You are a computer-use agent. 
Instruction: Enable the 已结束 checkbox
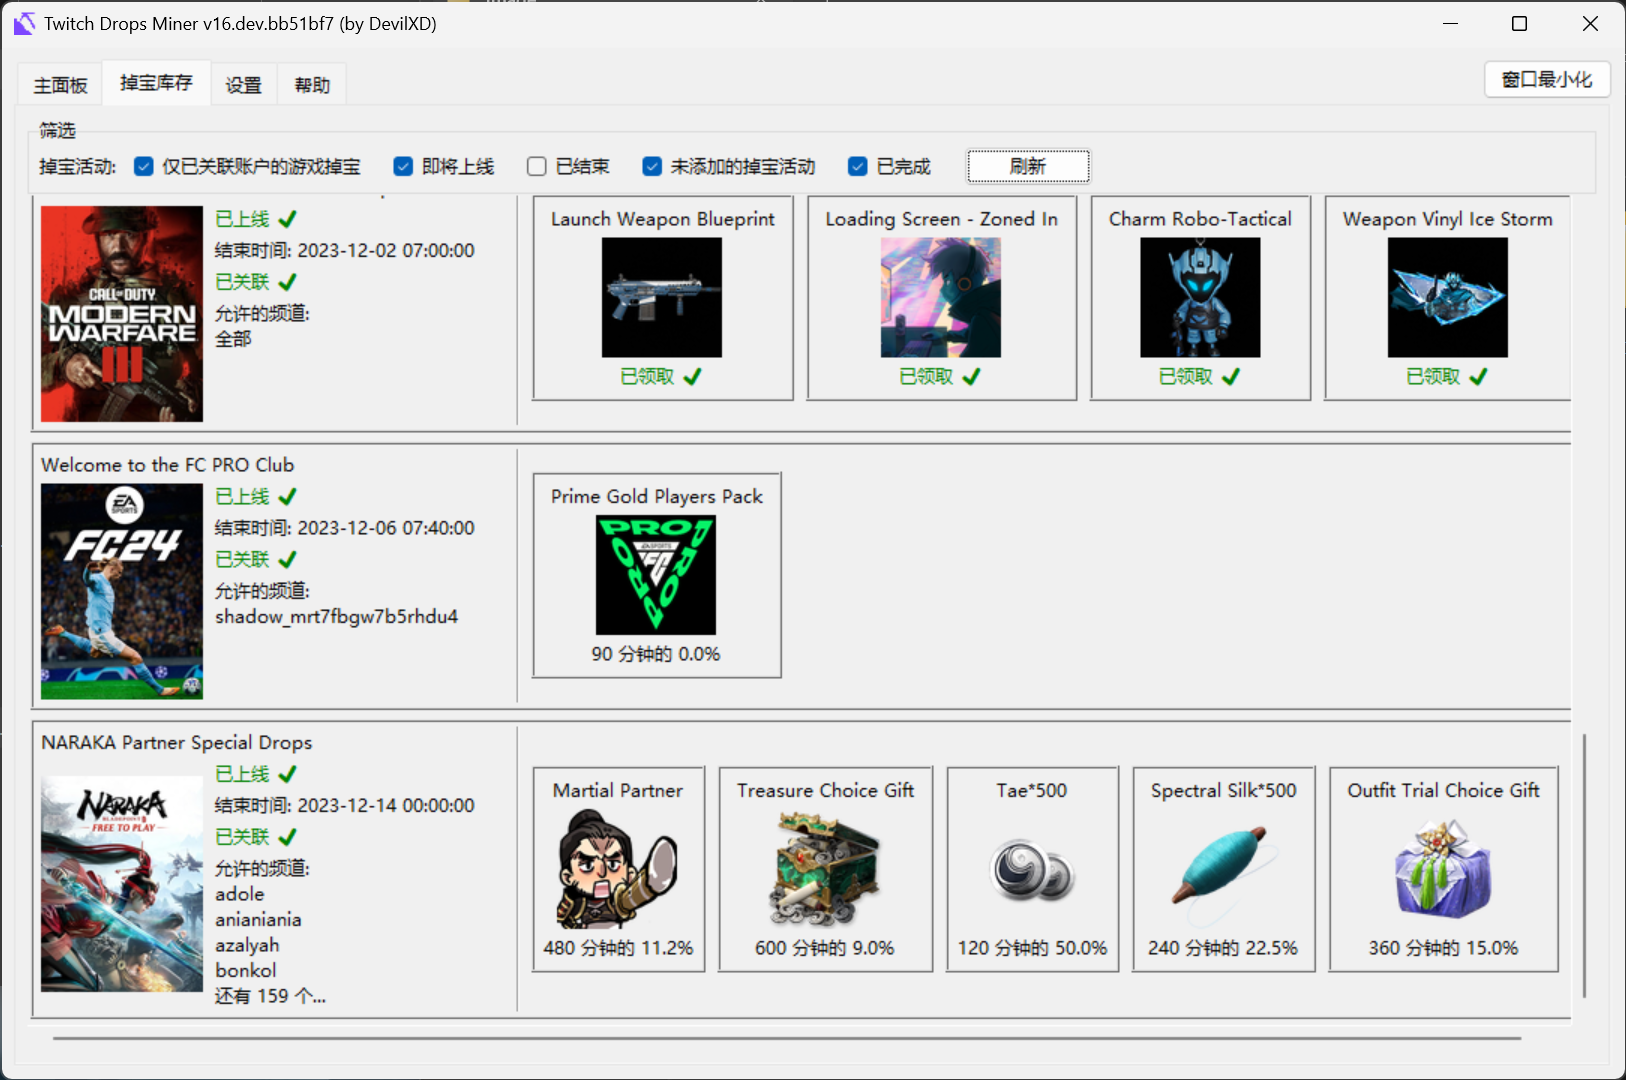pos(537,166)
